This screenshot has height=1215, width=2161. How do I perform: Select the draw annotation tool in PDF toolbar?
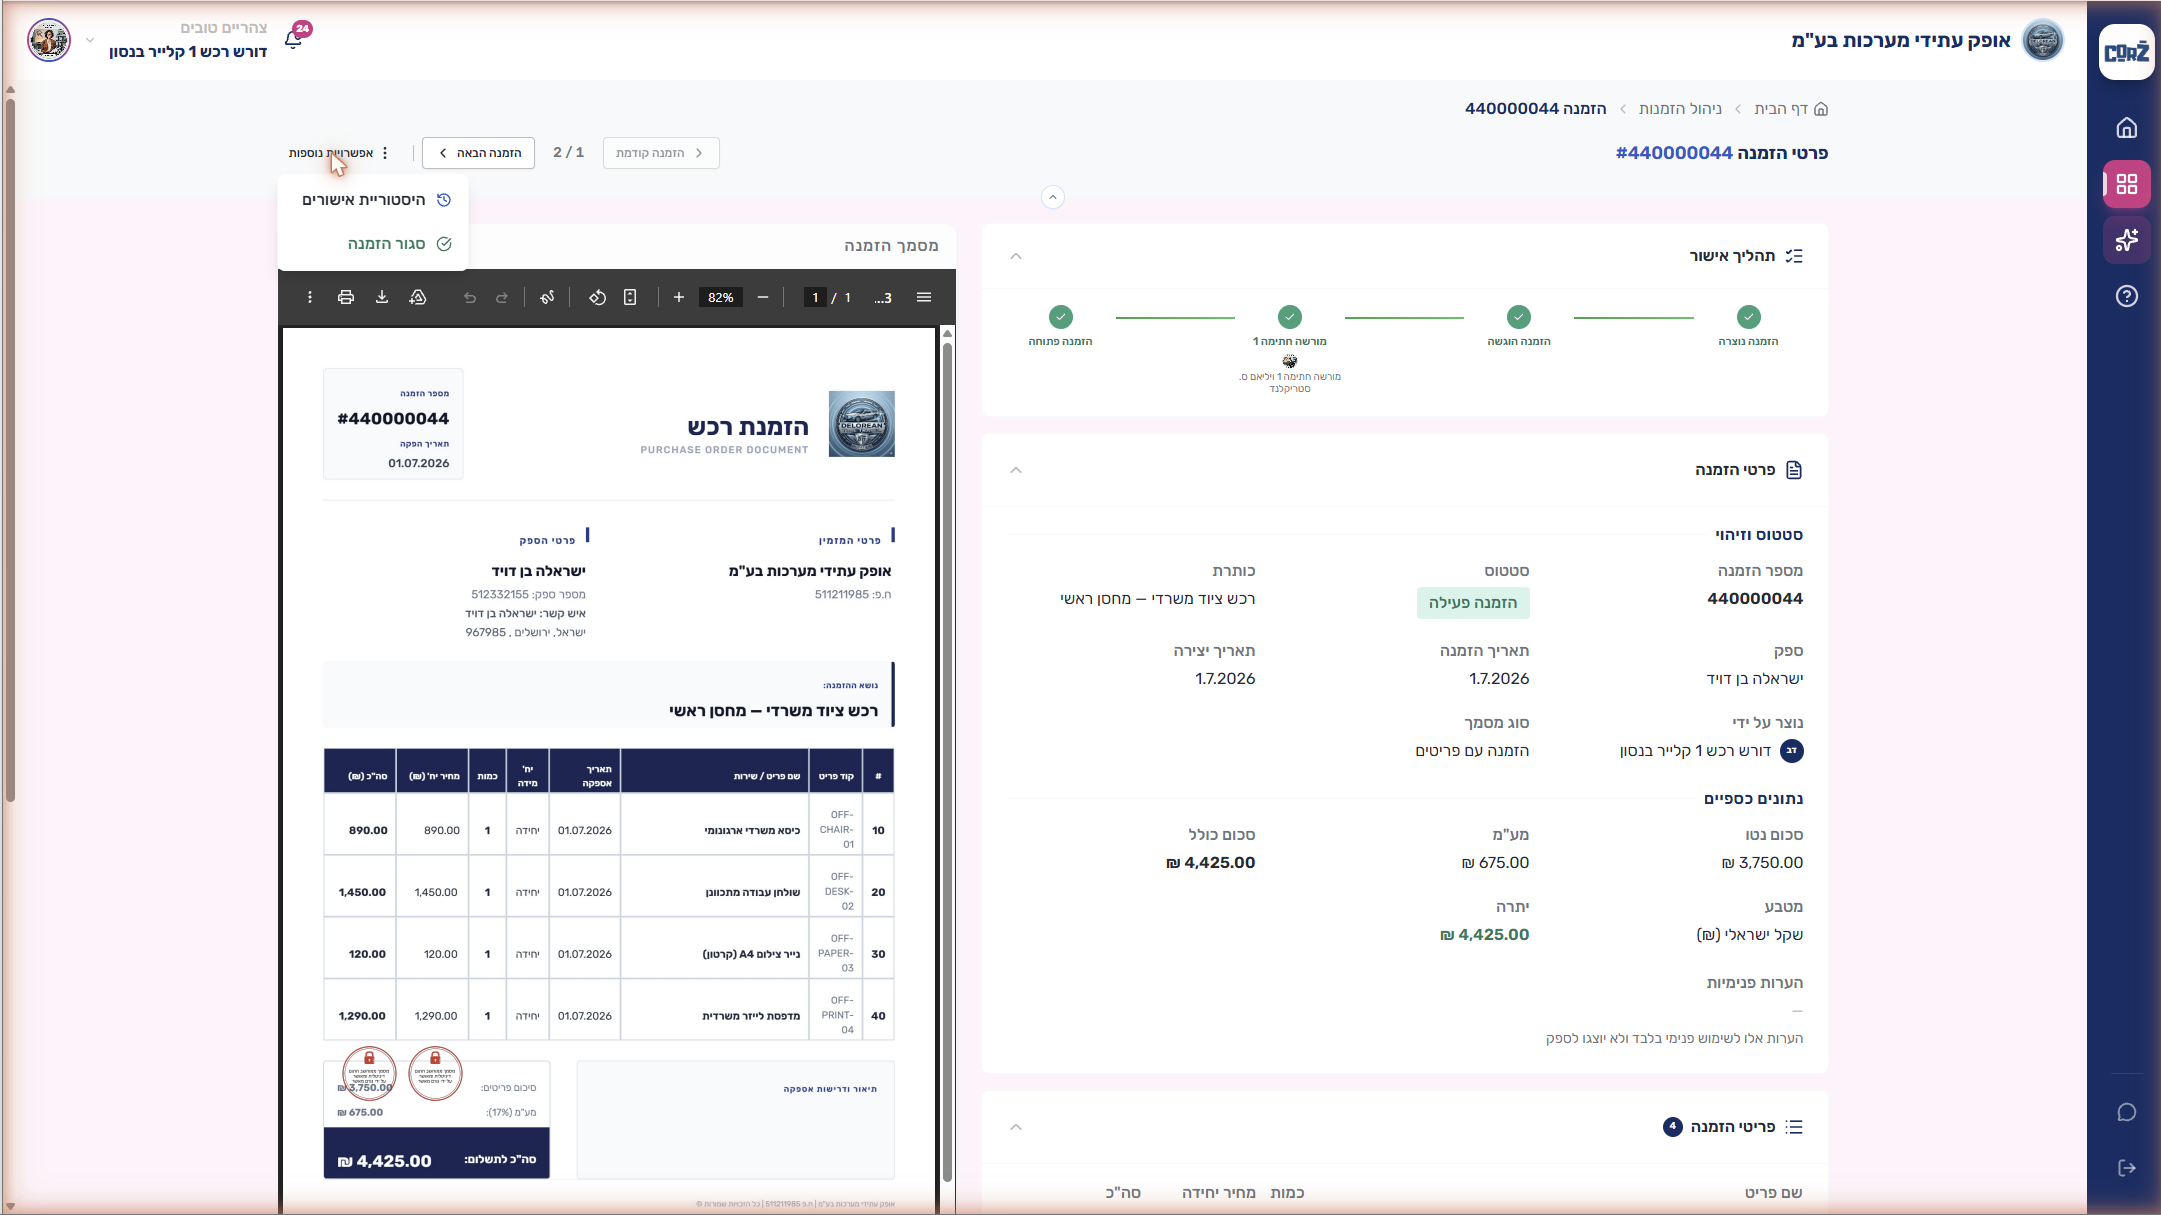(547, 297)
